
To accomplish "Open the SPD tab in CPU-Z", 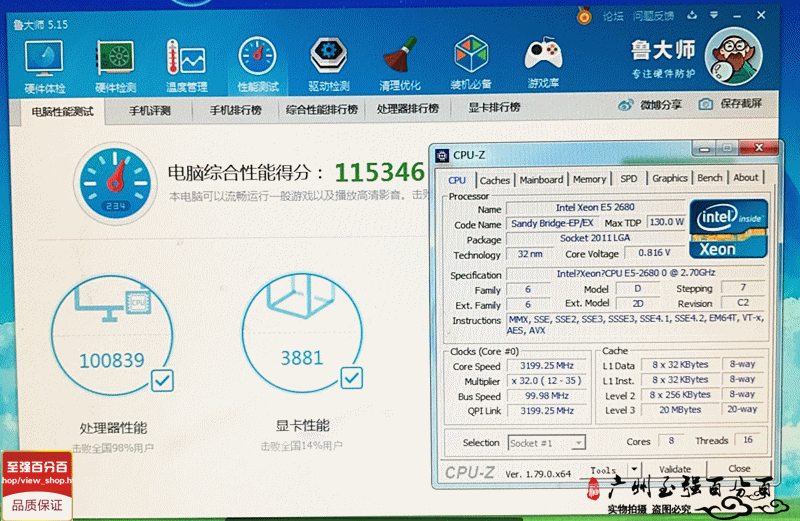I will pos(629,179).
